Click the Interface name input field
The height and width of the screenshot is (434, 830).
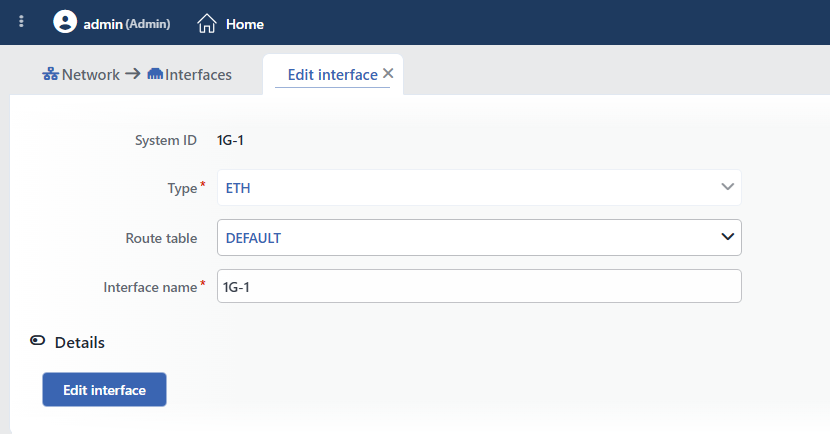(479, 286)
